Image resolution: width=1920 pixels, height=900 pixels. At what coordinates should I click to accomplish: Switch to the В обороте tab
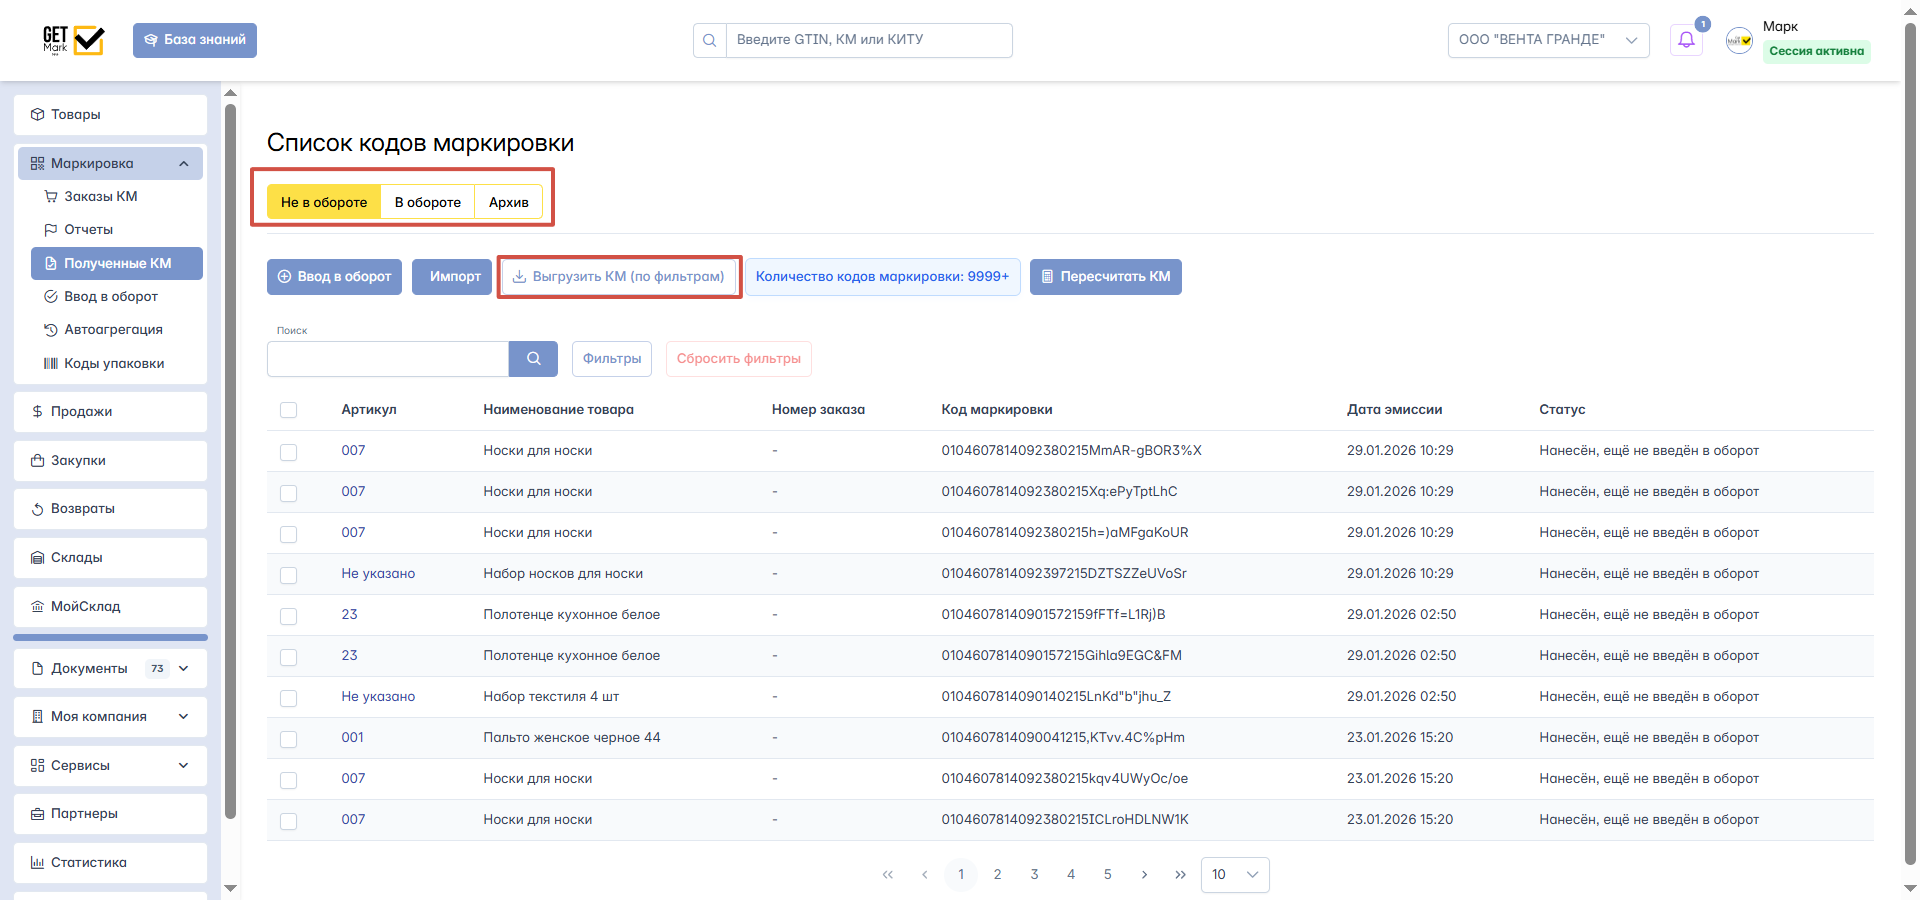click(427, 202)
